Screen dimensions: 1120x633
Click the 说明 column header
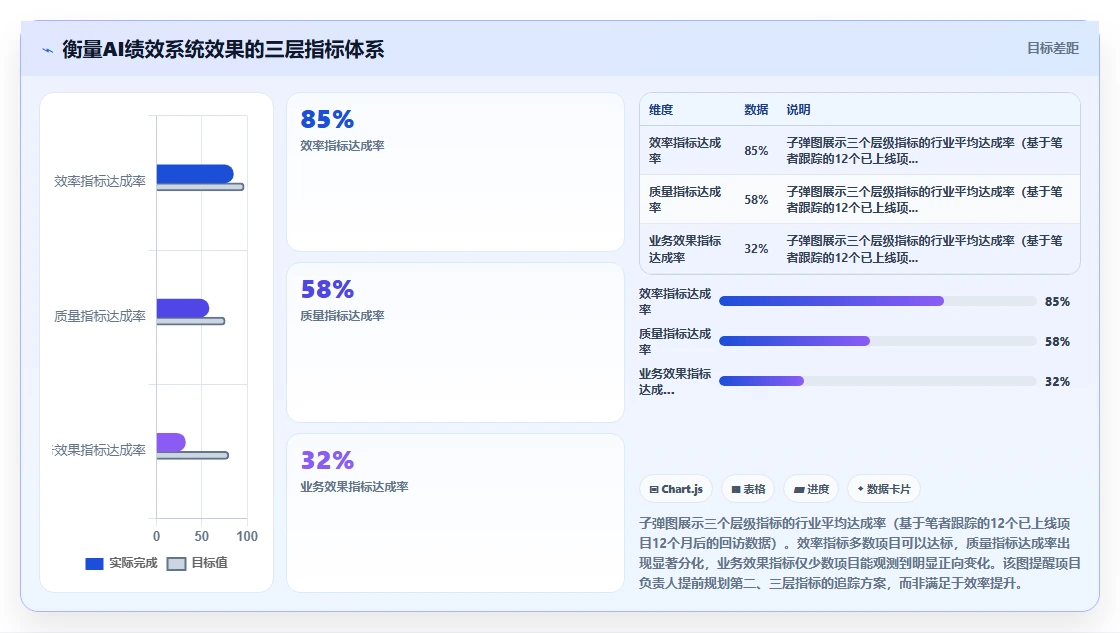[x=799, y=110]
